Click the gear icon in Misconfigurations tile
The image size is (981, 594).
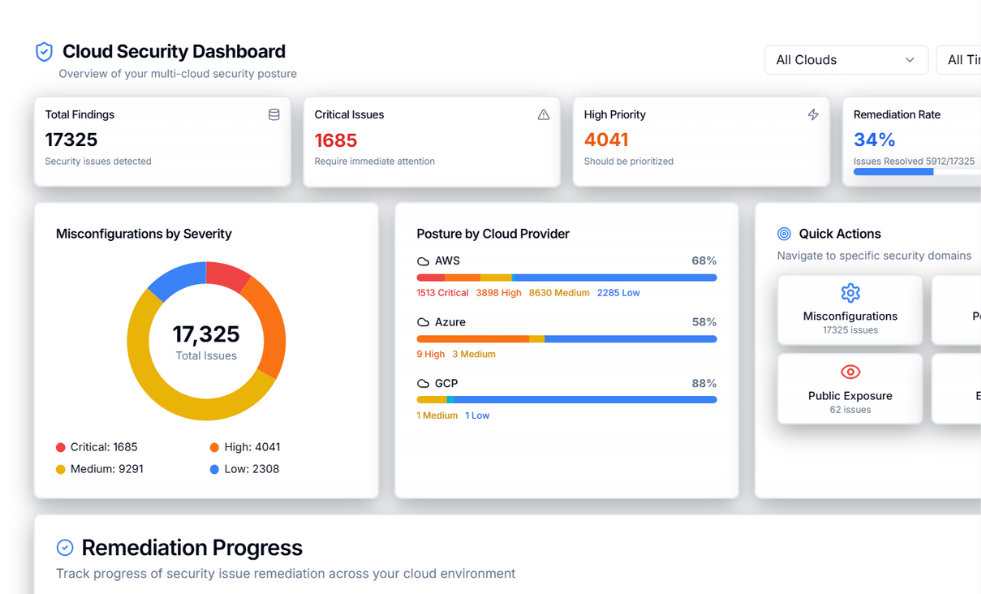click(850, 293)
